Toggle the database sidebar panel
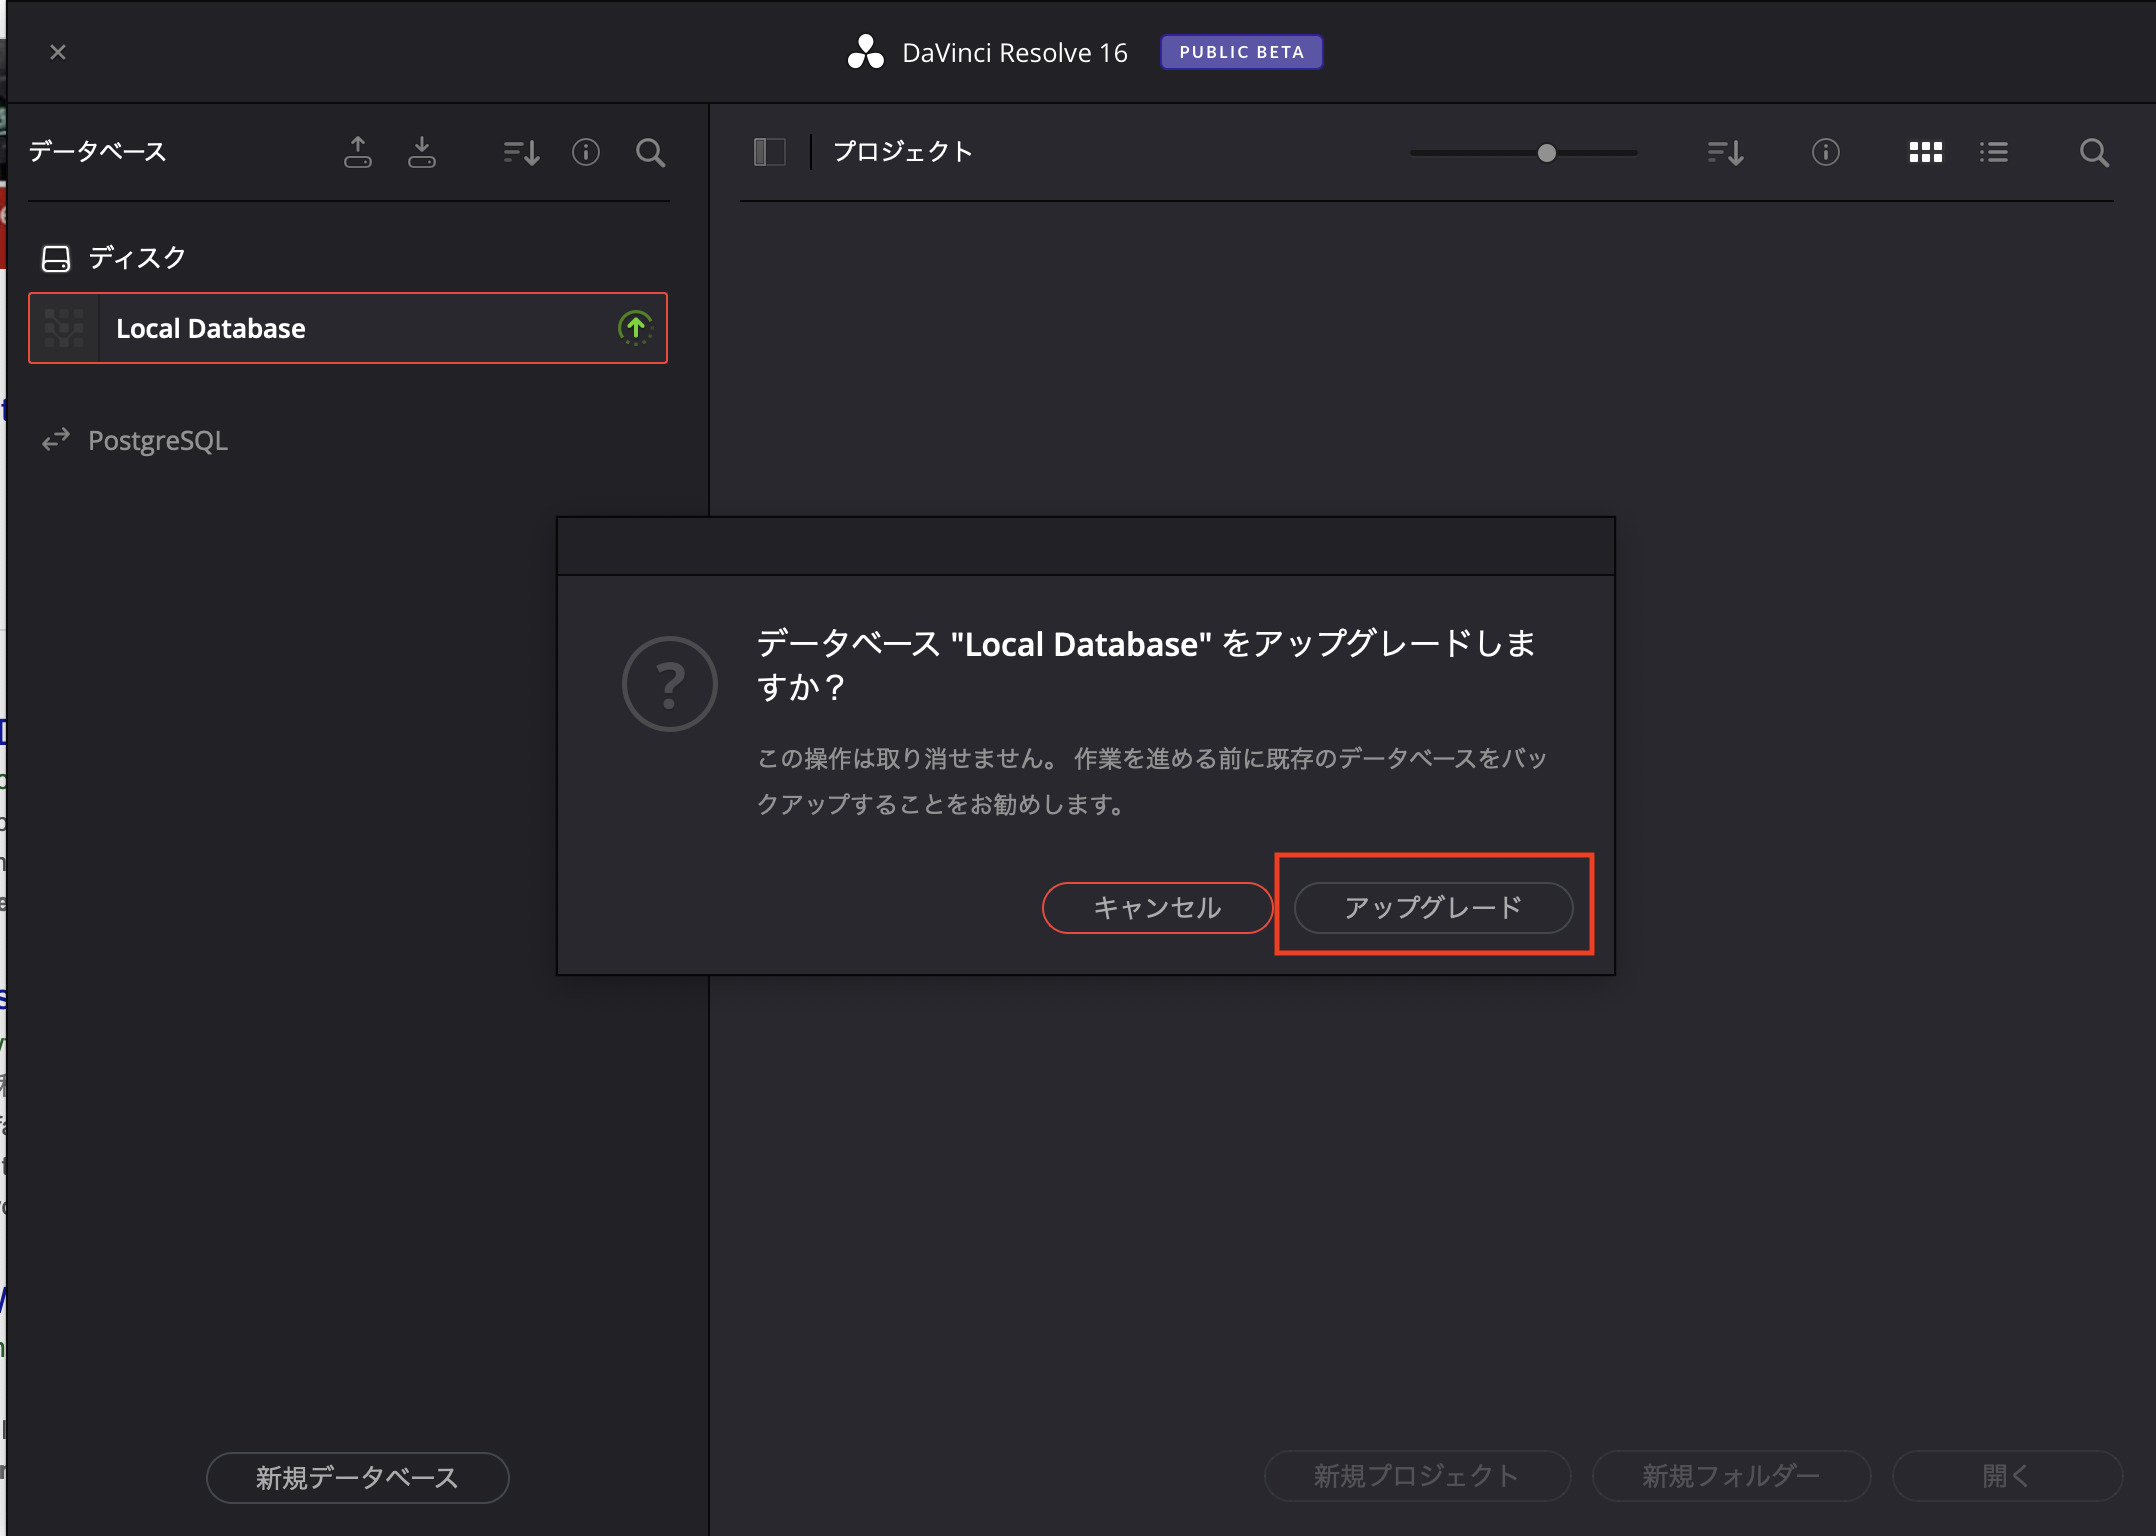The width and height of the screenshot is (2156, 1536). (769, 152)
